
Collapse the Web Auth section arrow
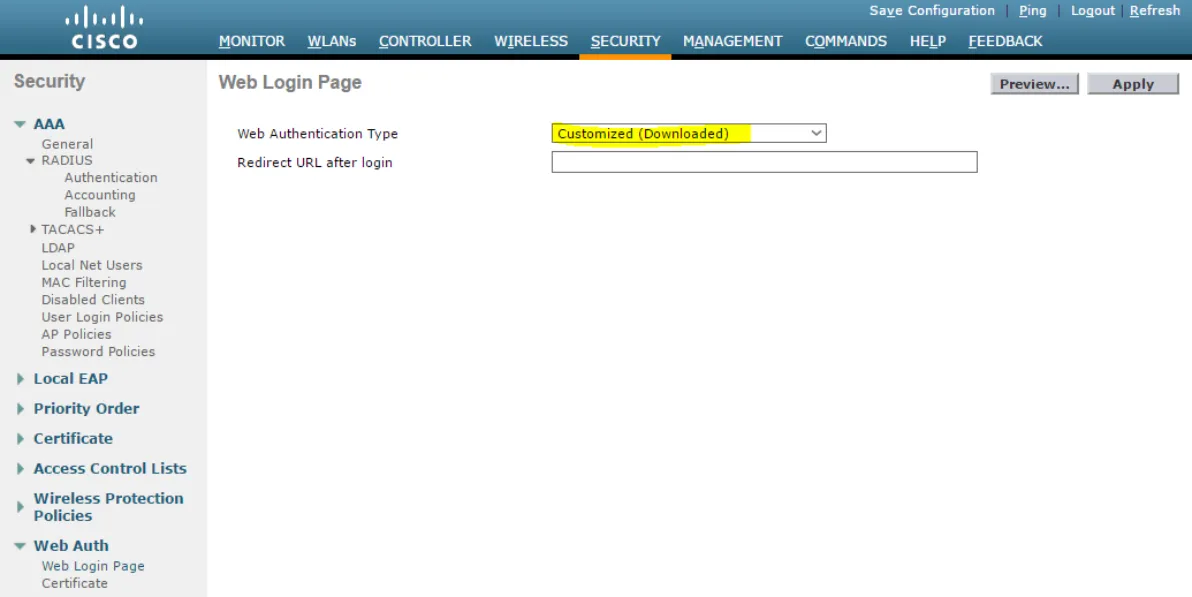coord(20,546)
